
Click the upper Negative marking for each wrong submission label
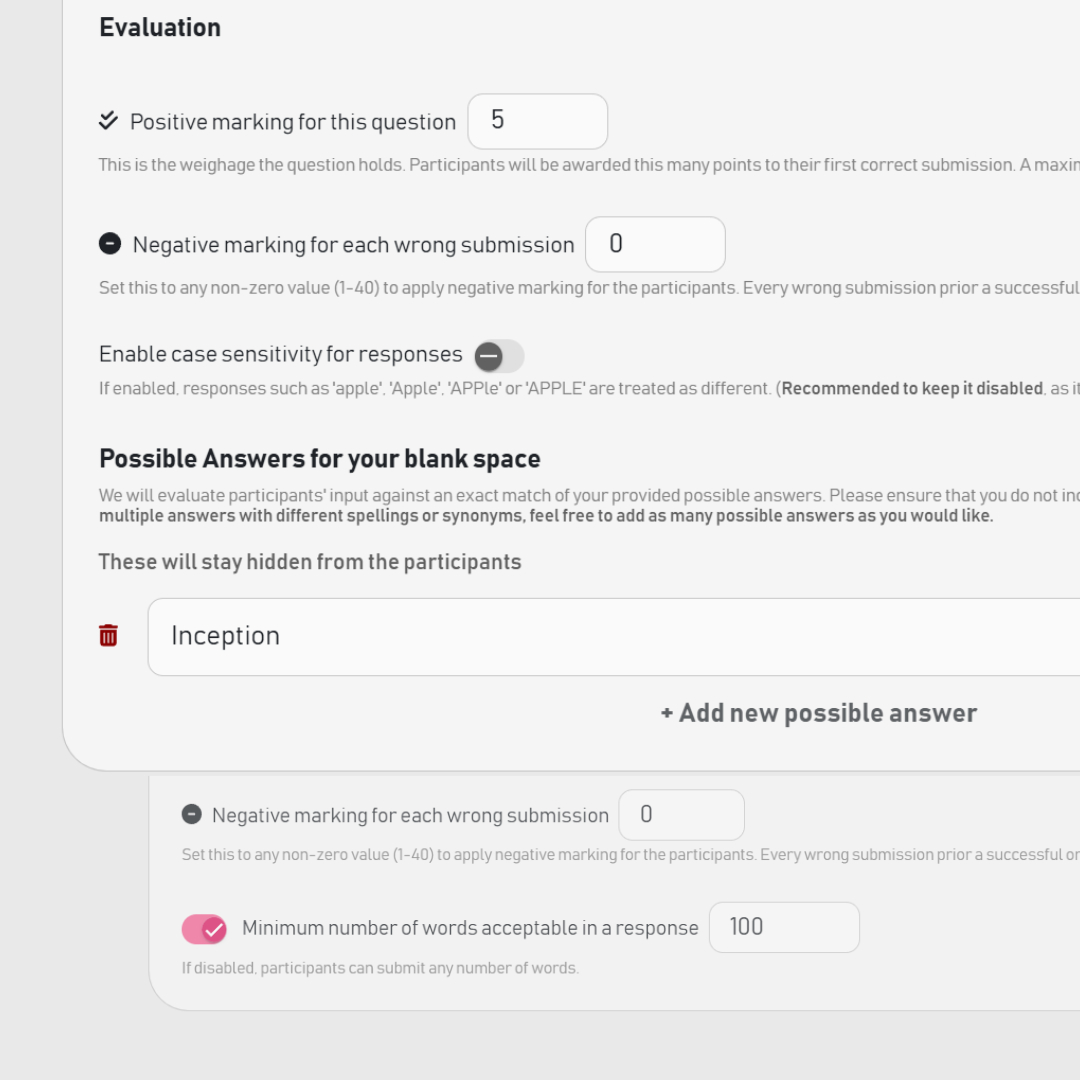353,245
